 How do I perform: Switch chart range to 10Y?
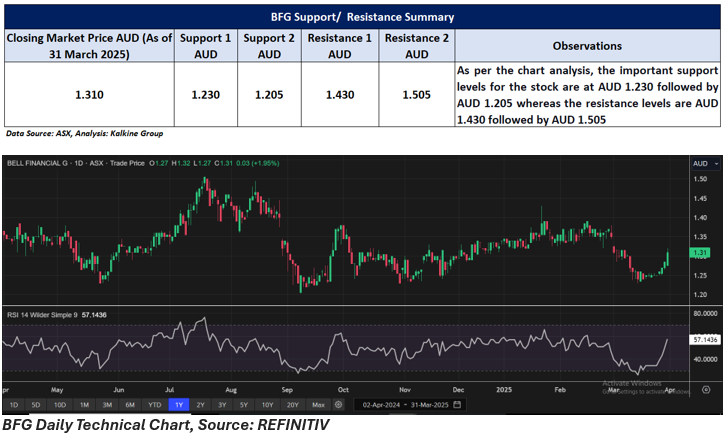coord(267,405)
